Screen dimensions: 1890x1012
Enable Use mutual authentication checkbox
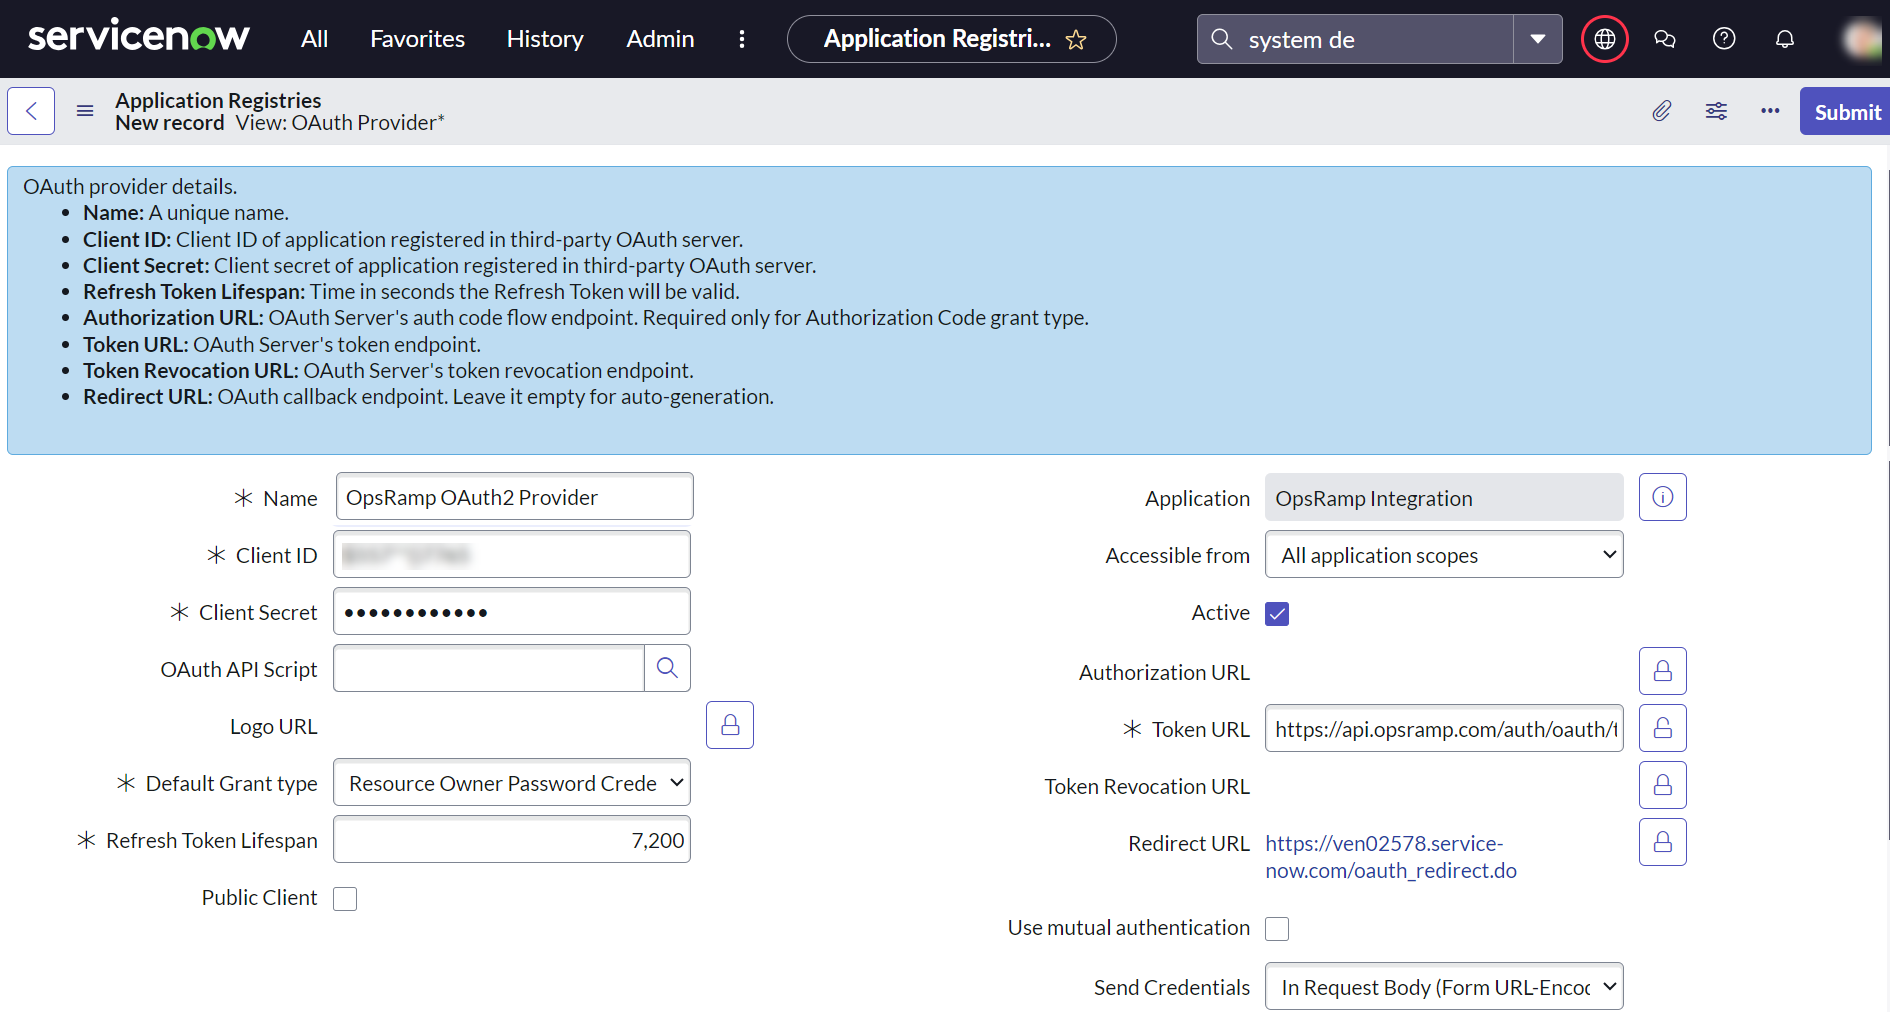tap(1277, 928)
